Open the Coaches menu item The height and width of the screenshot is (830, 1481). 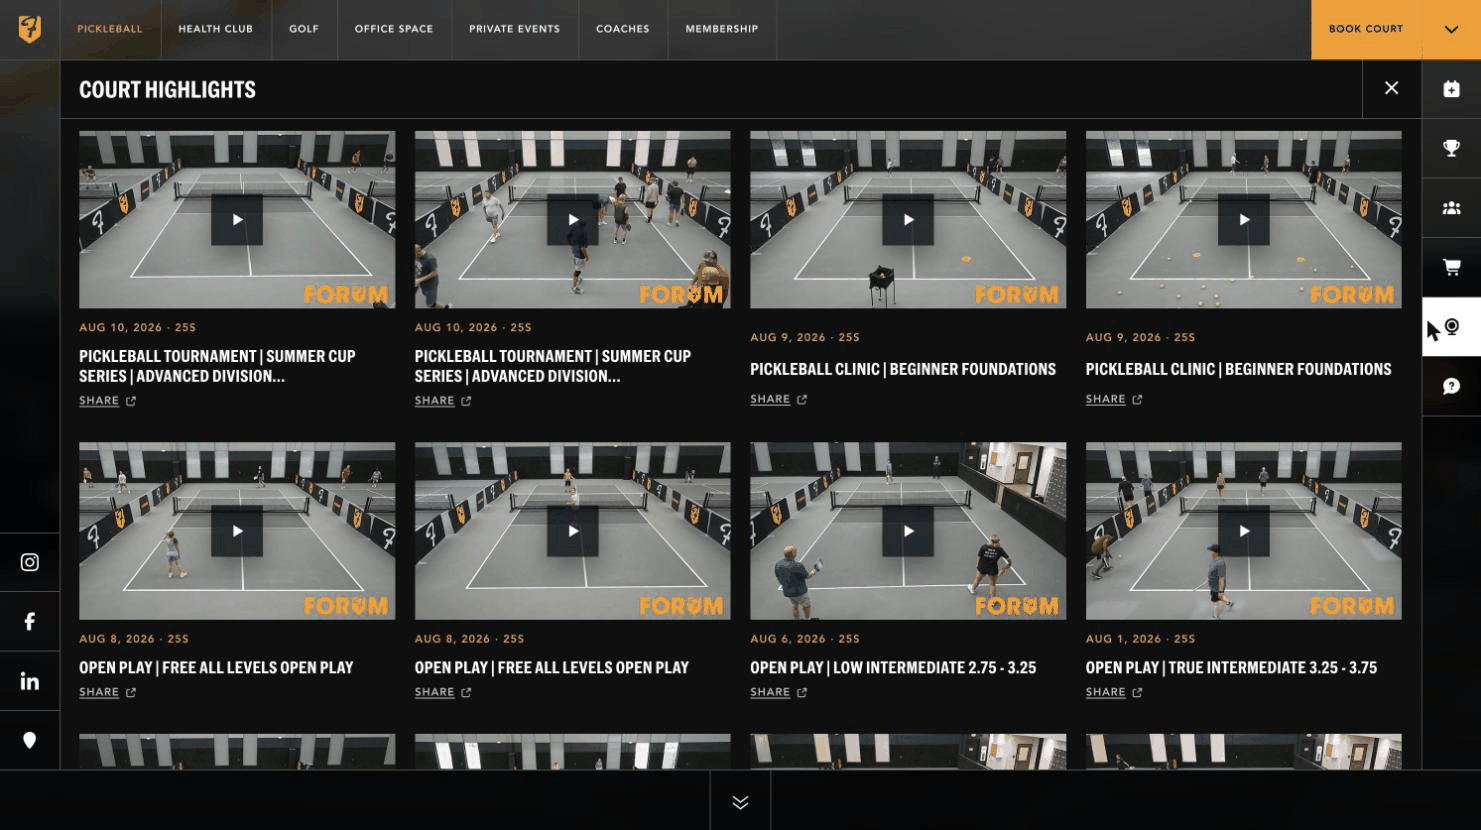tap(623, 29)
